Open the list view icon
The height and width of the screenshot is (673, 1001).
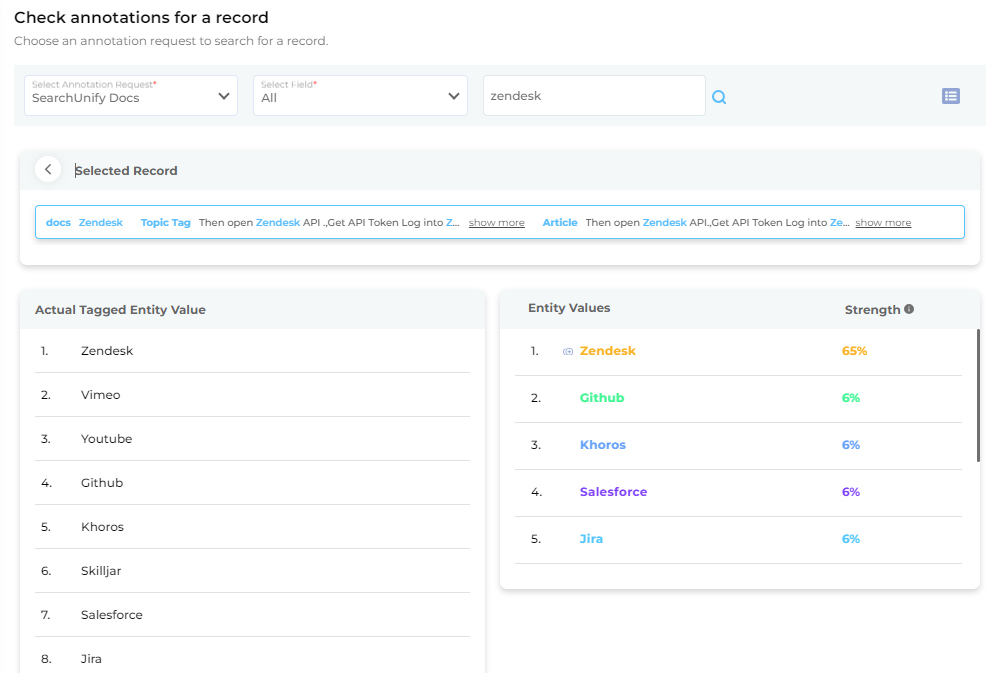[951, 96]
